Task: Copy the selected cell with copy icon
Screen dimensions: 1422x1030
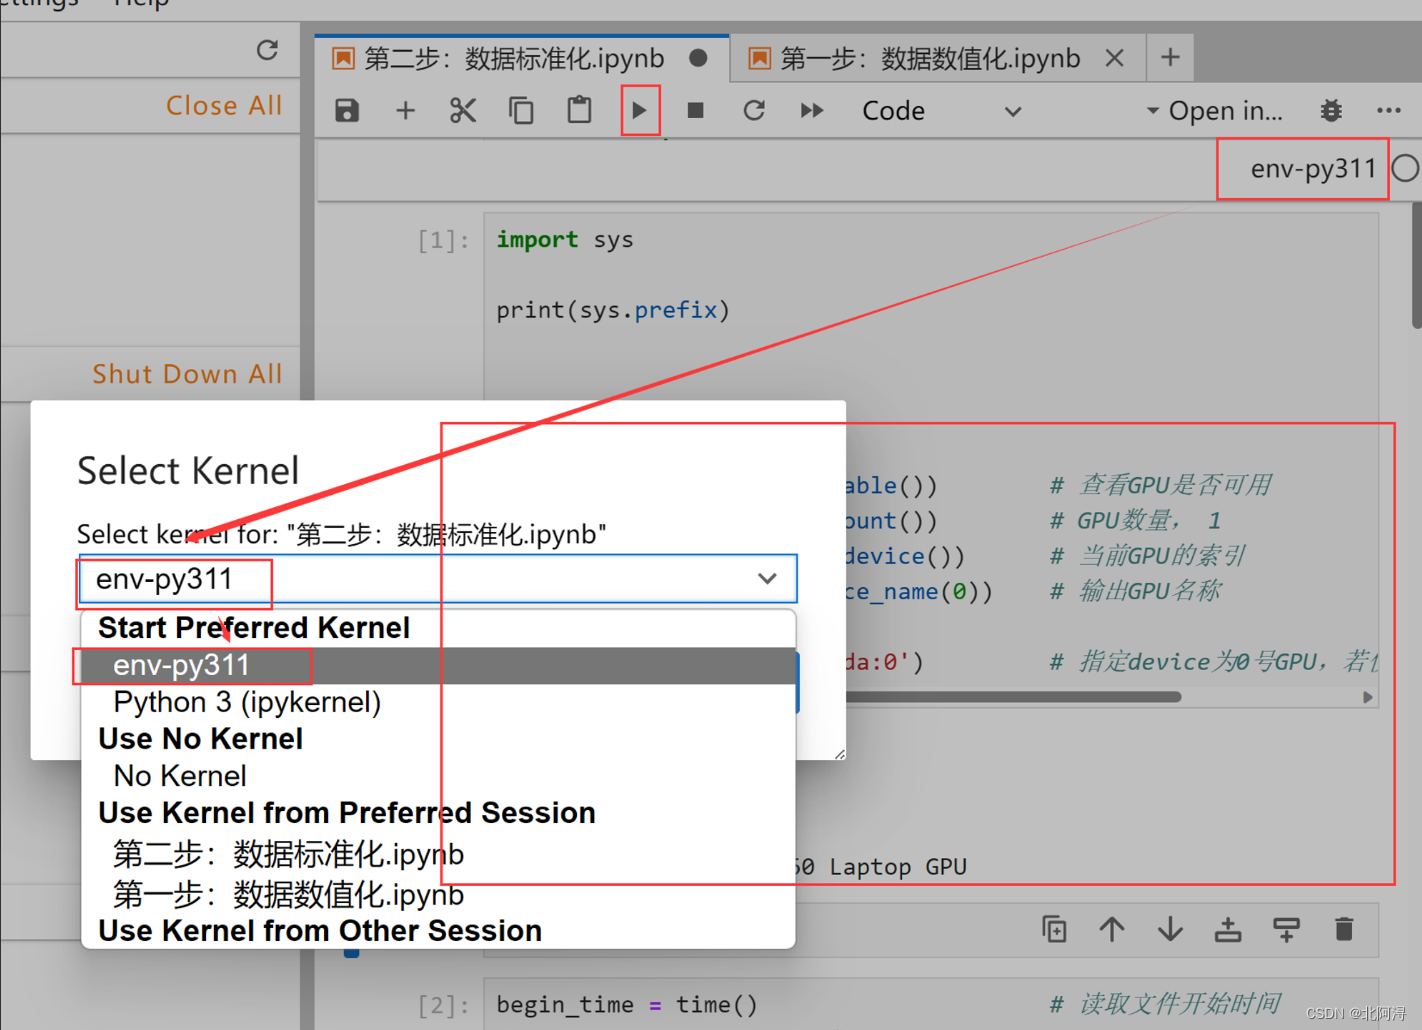Action: click(x=520, y=110)
